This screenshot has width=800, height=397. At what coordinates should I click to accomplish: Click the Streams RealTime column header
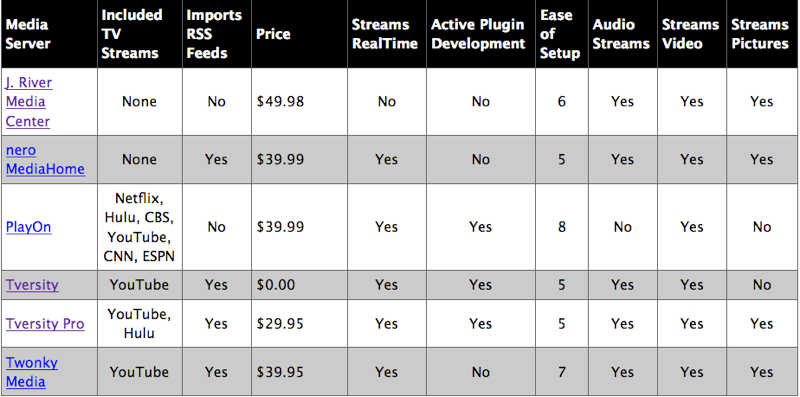coord(386,34)
